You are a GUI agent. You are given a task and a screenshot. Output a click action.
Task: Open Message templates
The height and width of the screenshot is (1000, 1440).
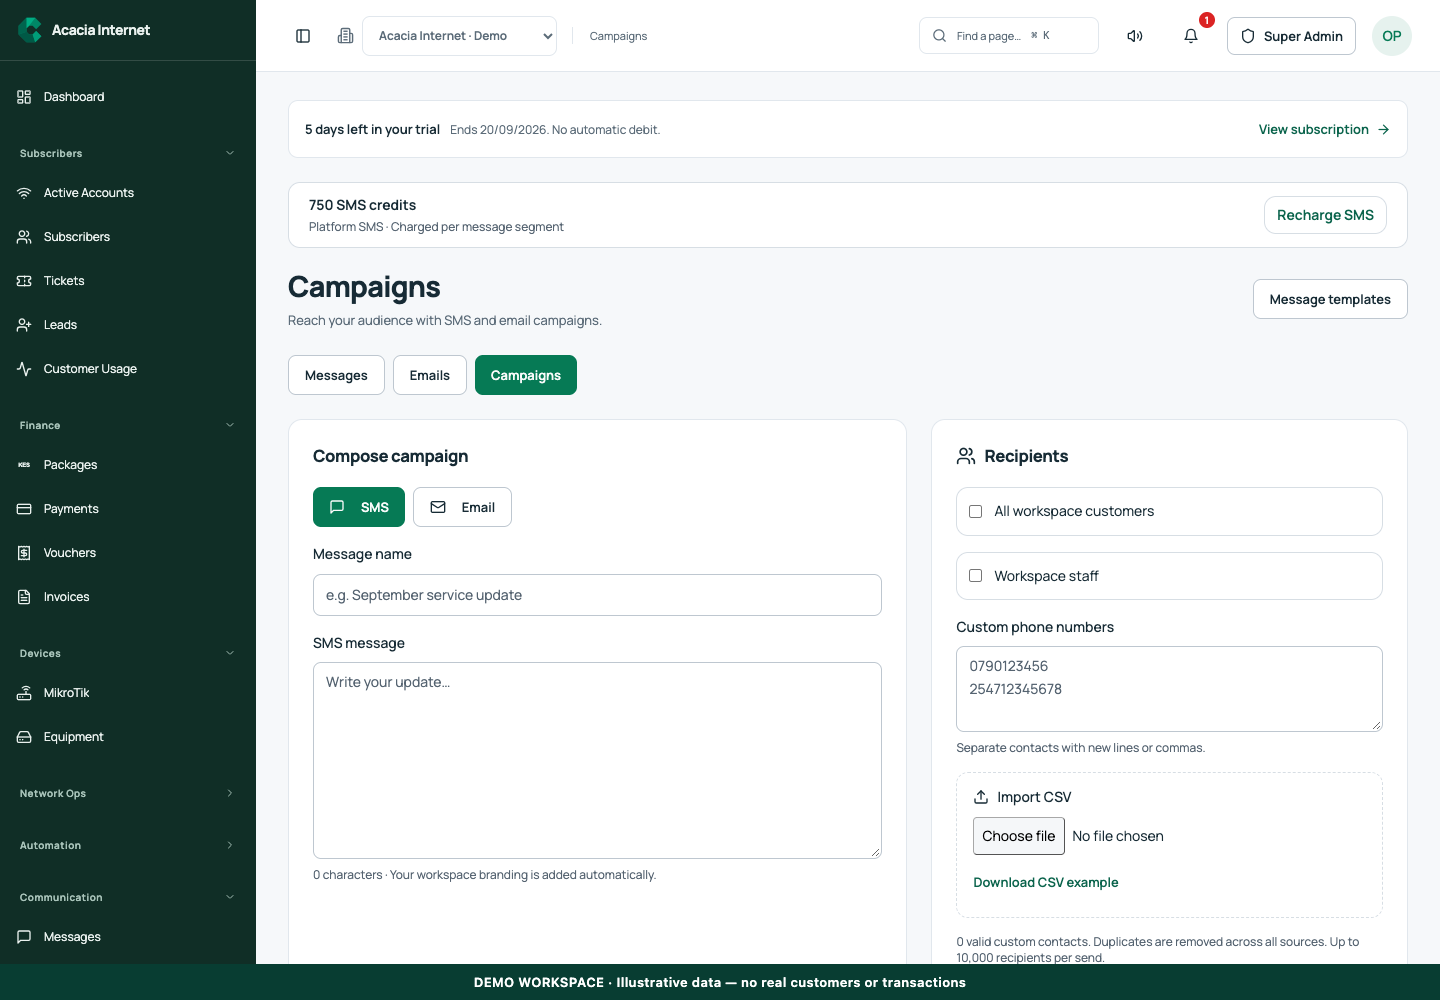click(1330, 299)
